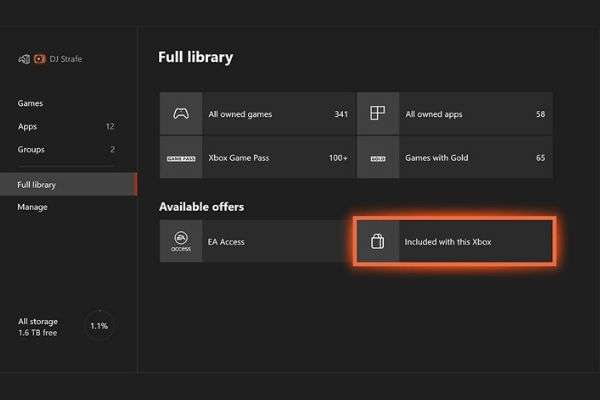Open All owned games tile
The image size is (600, 400).
click(x=258, y=114)
